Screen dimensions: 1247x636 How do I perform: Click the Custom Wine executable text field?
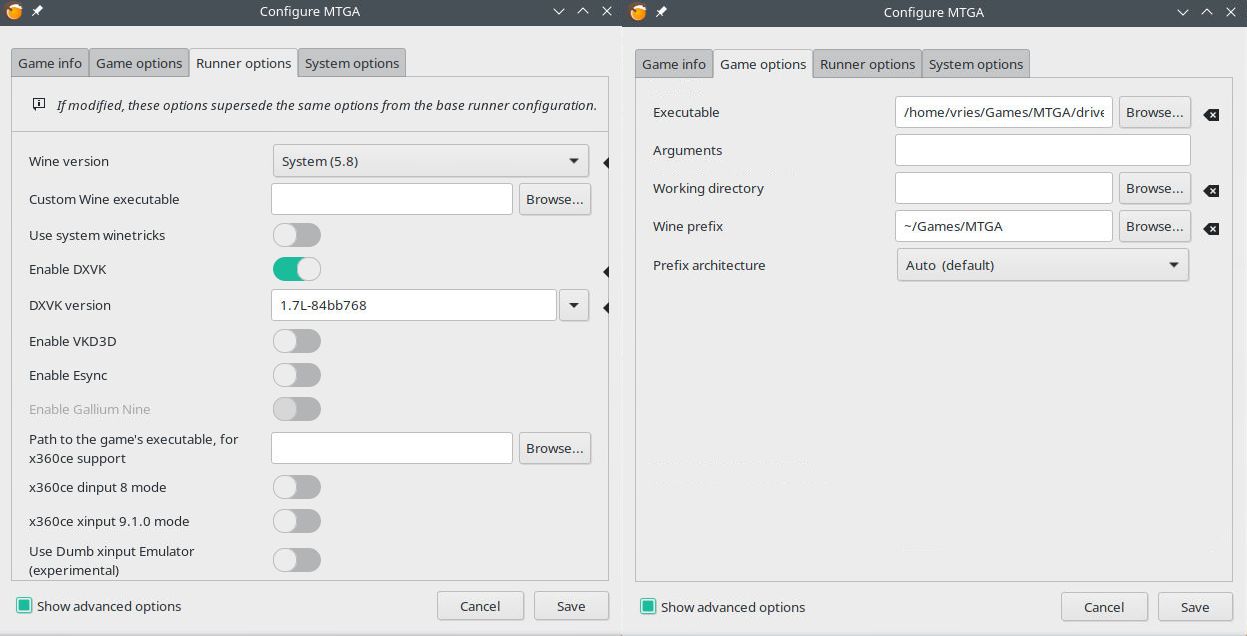392,199
